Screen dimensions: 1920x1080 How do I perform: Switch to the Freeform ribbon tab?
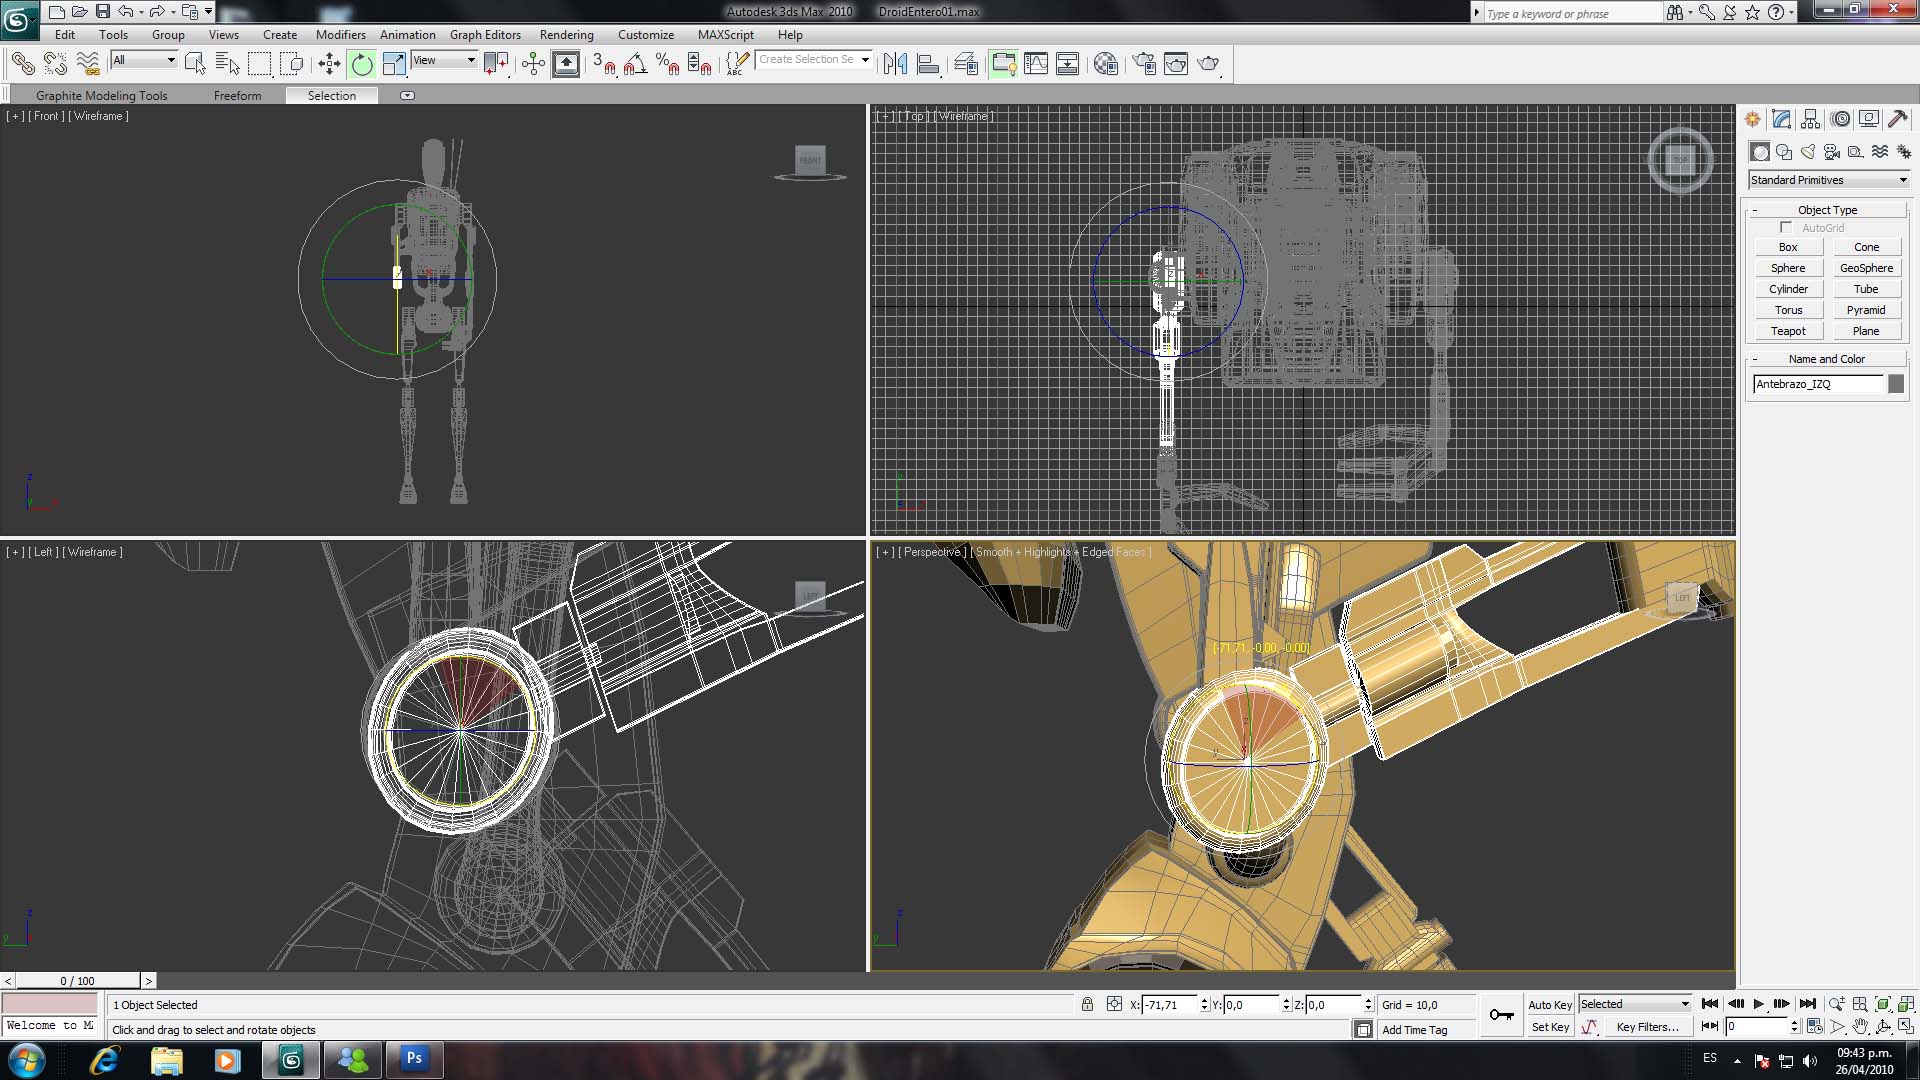tap(237, 96)
